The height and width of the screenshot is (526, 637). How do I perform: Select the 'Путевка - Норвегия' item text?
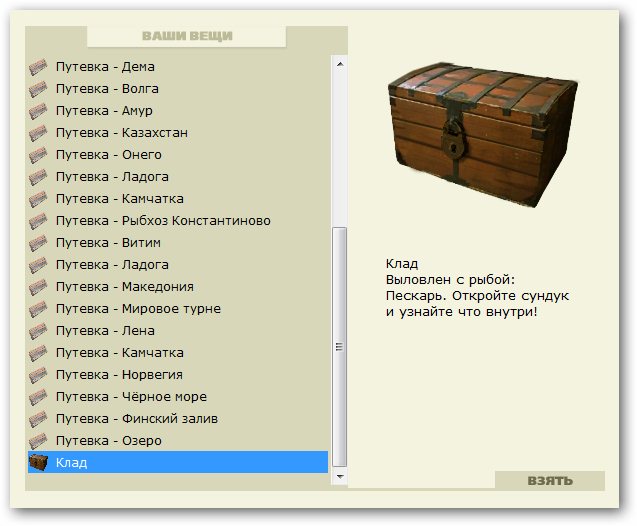coord(119,374)
